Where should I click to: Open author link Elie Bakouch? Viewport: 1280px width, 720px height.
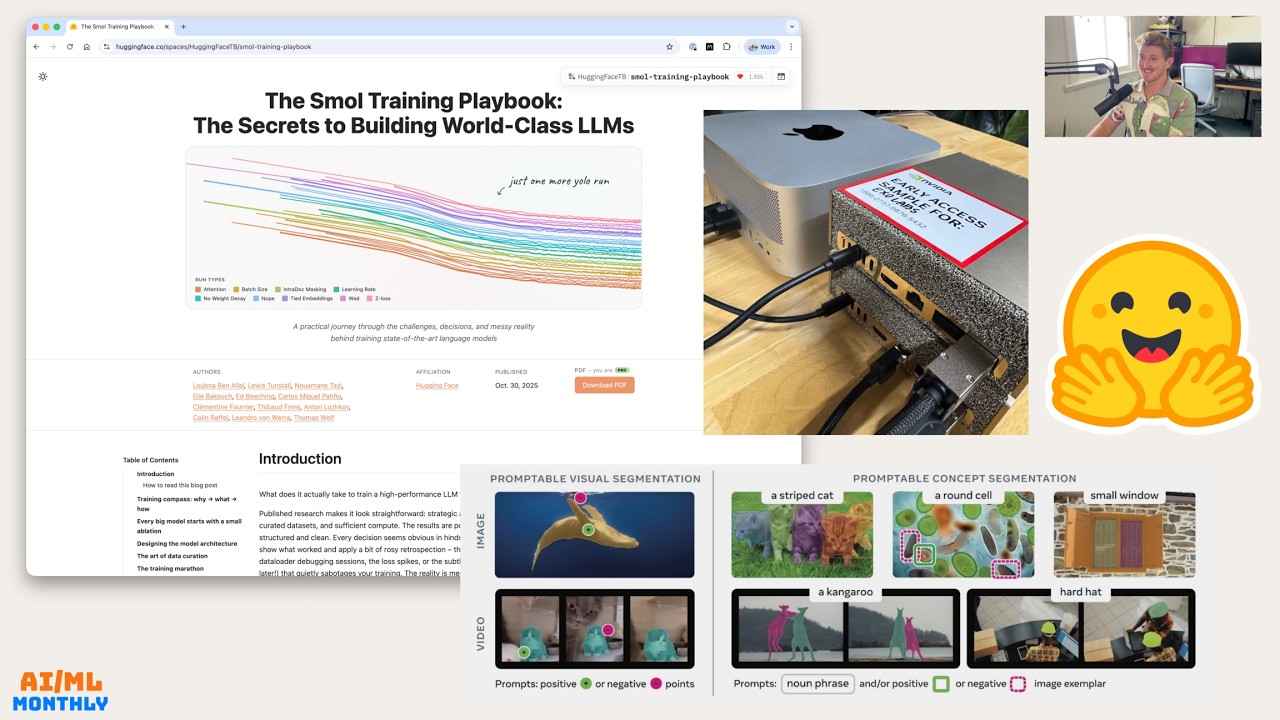(x=212, y=396)
